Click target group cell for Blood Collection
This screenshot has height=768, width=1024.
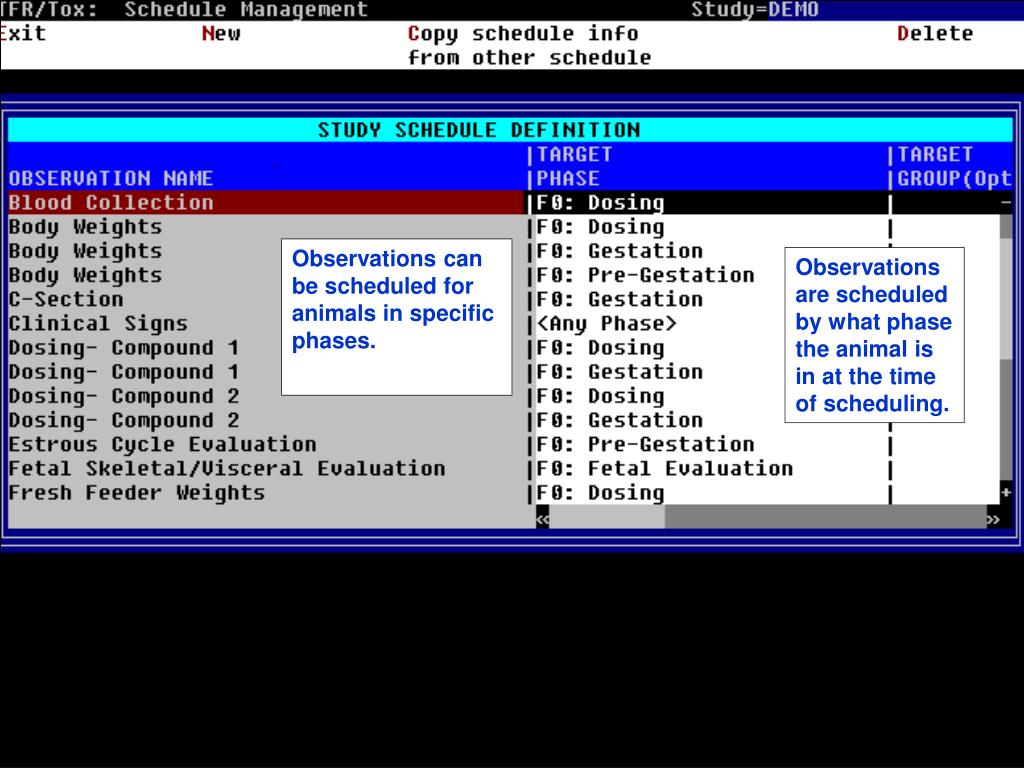[945, 203]
